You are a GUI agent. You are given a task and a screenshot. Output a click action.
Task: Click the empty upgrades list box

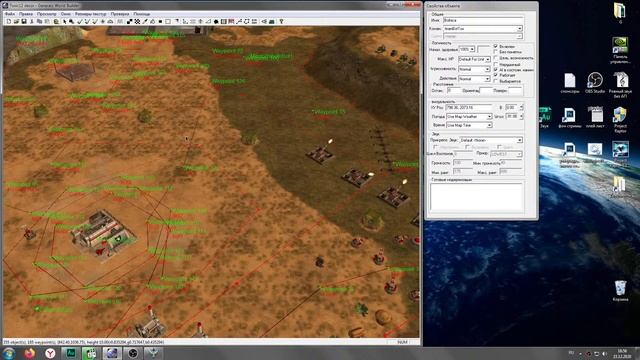point(476,197)
